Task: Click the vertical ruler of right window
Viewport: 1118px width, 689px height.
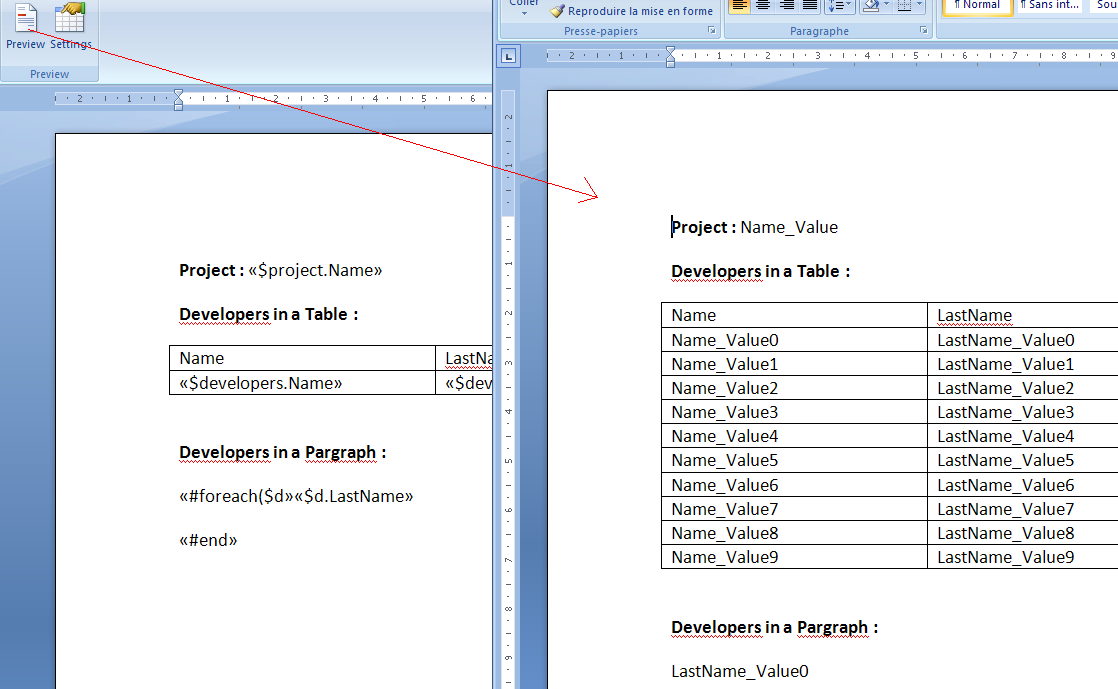Action: pos(508,389)
